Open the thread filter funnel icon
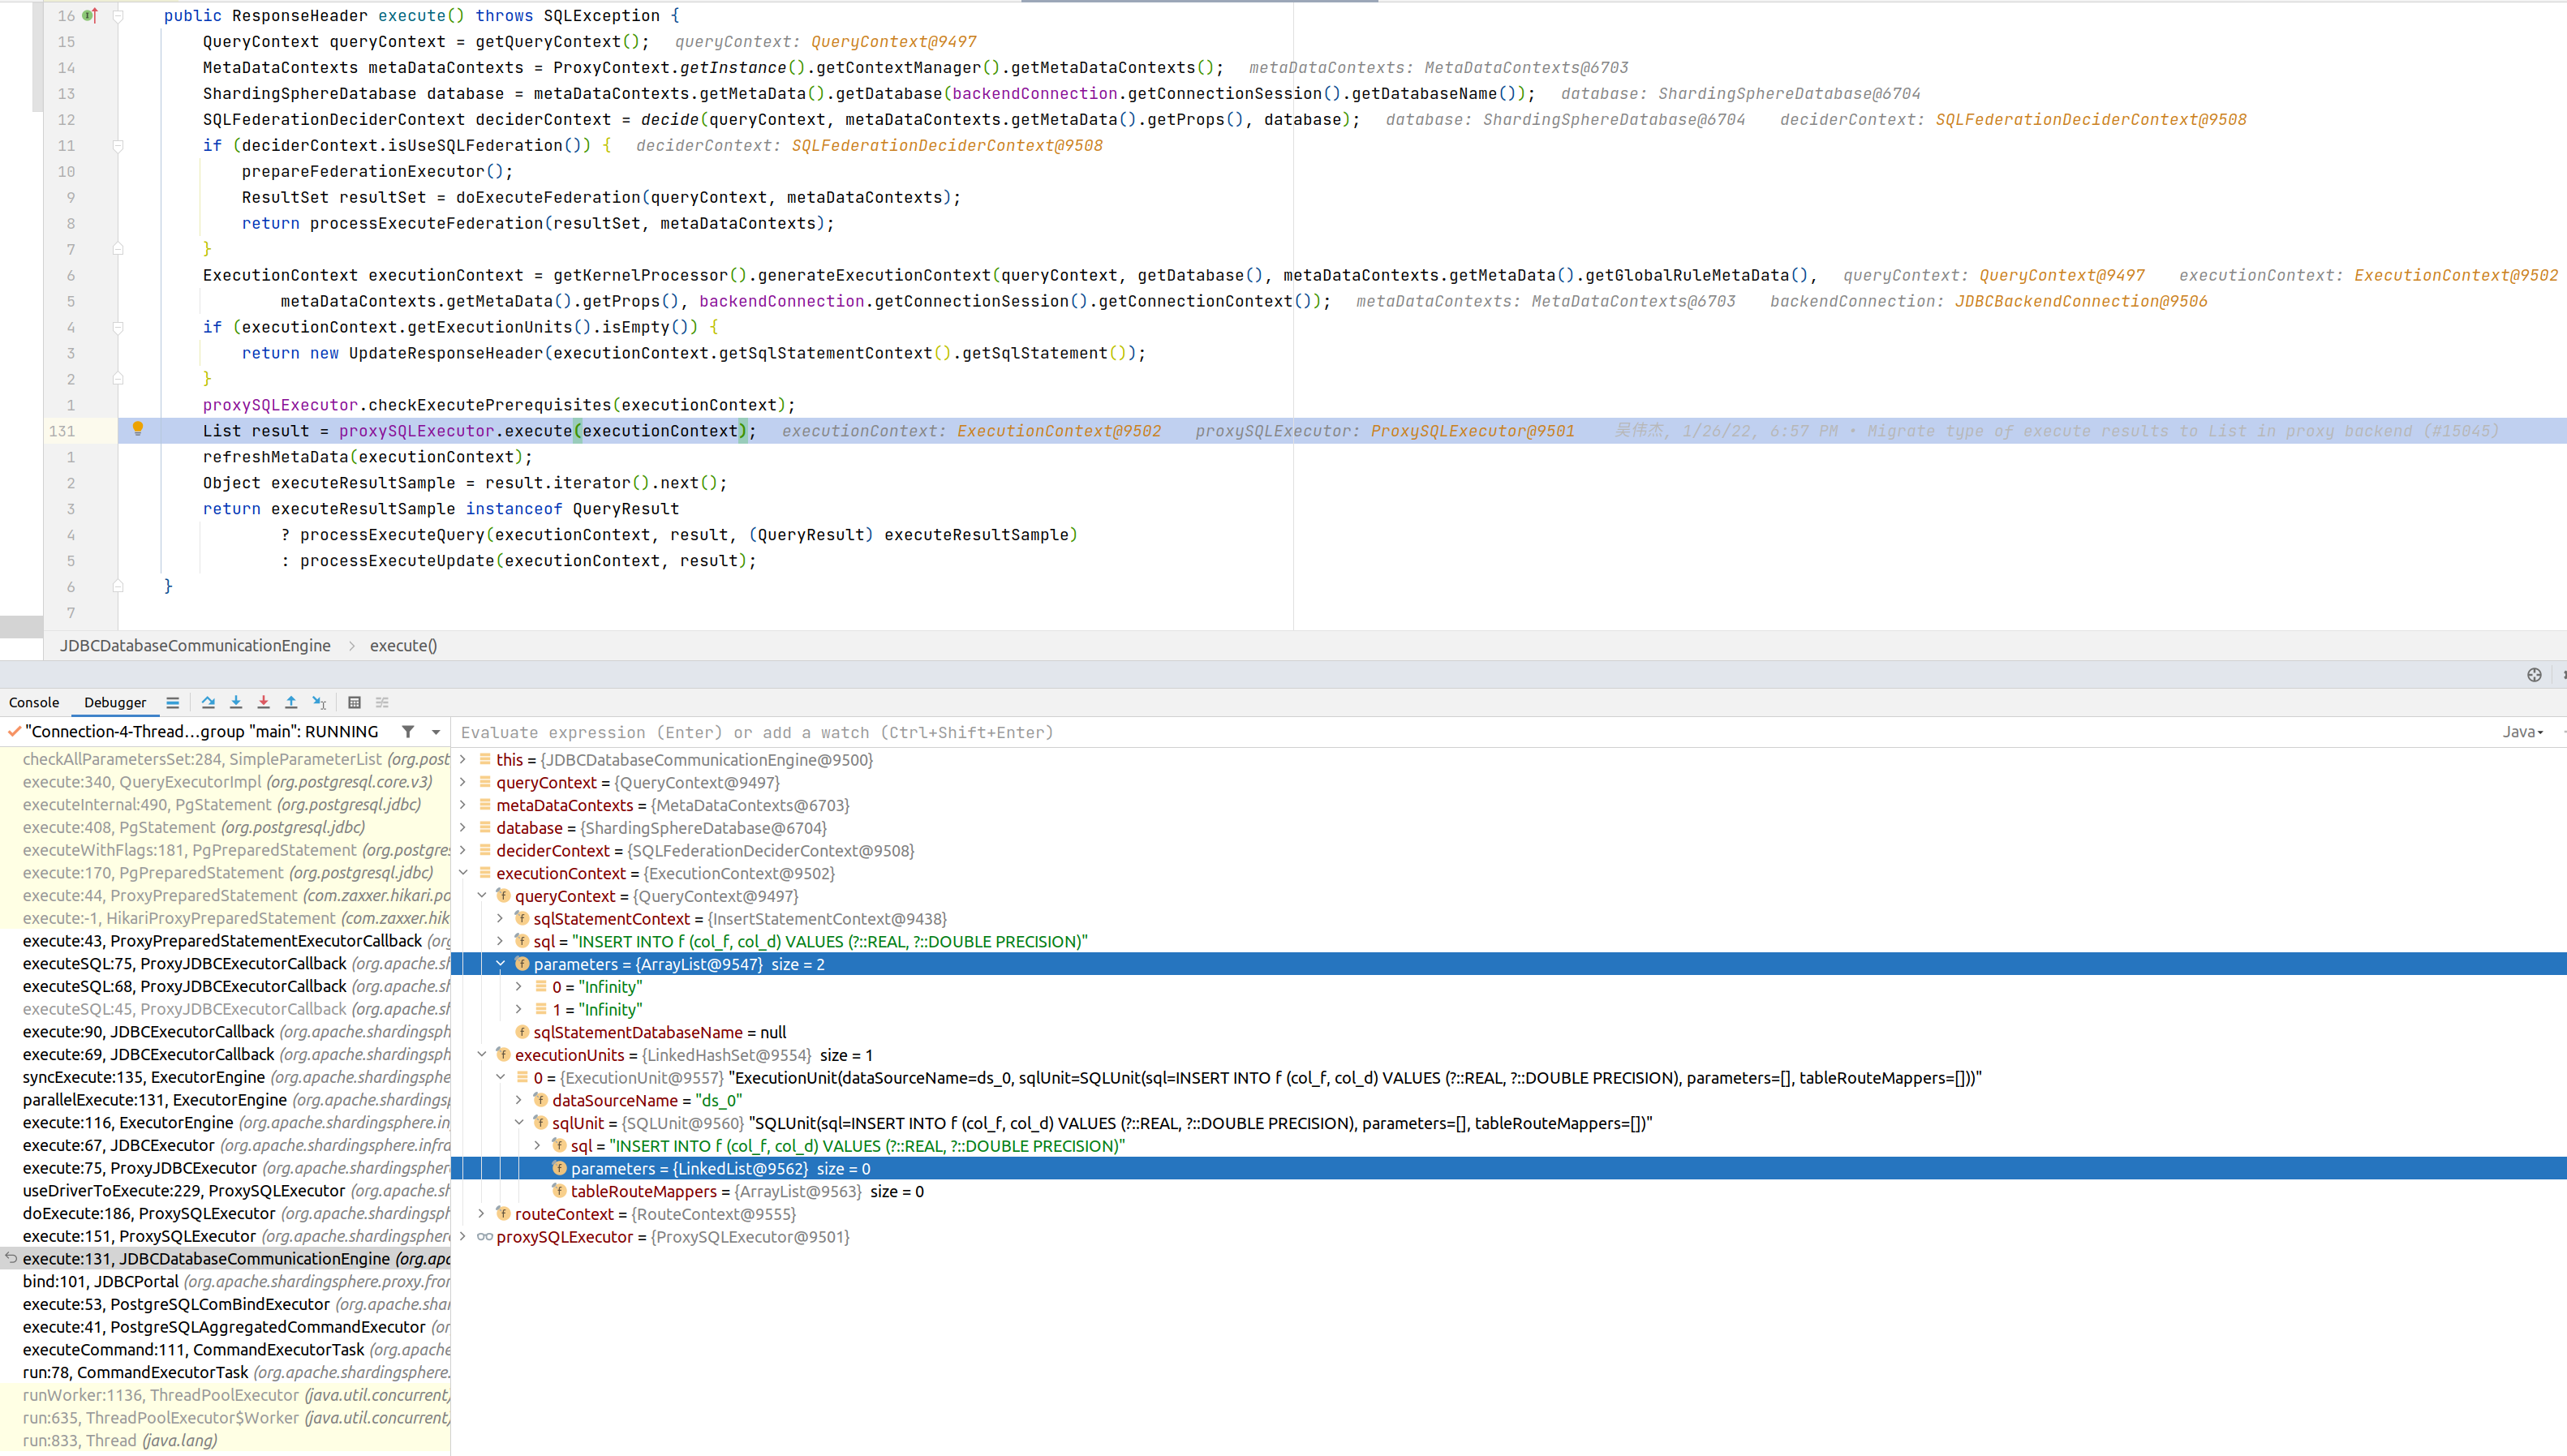Viewport: 2567px width, 1456px height. click(408, 731)
